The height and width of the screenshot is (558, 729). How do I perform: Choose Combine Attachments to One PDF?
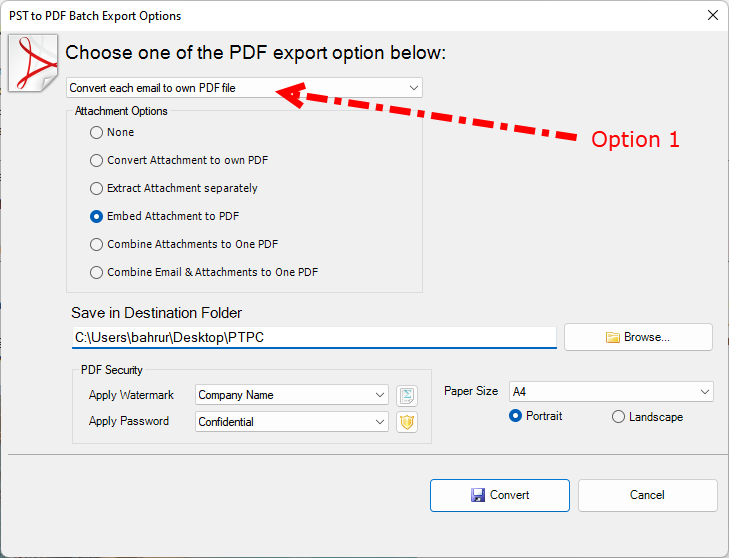coord(97,244)
